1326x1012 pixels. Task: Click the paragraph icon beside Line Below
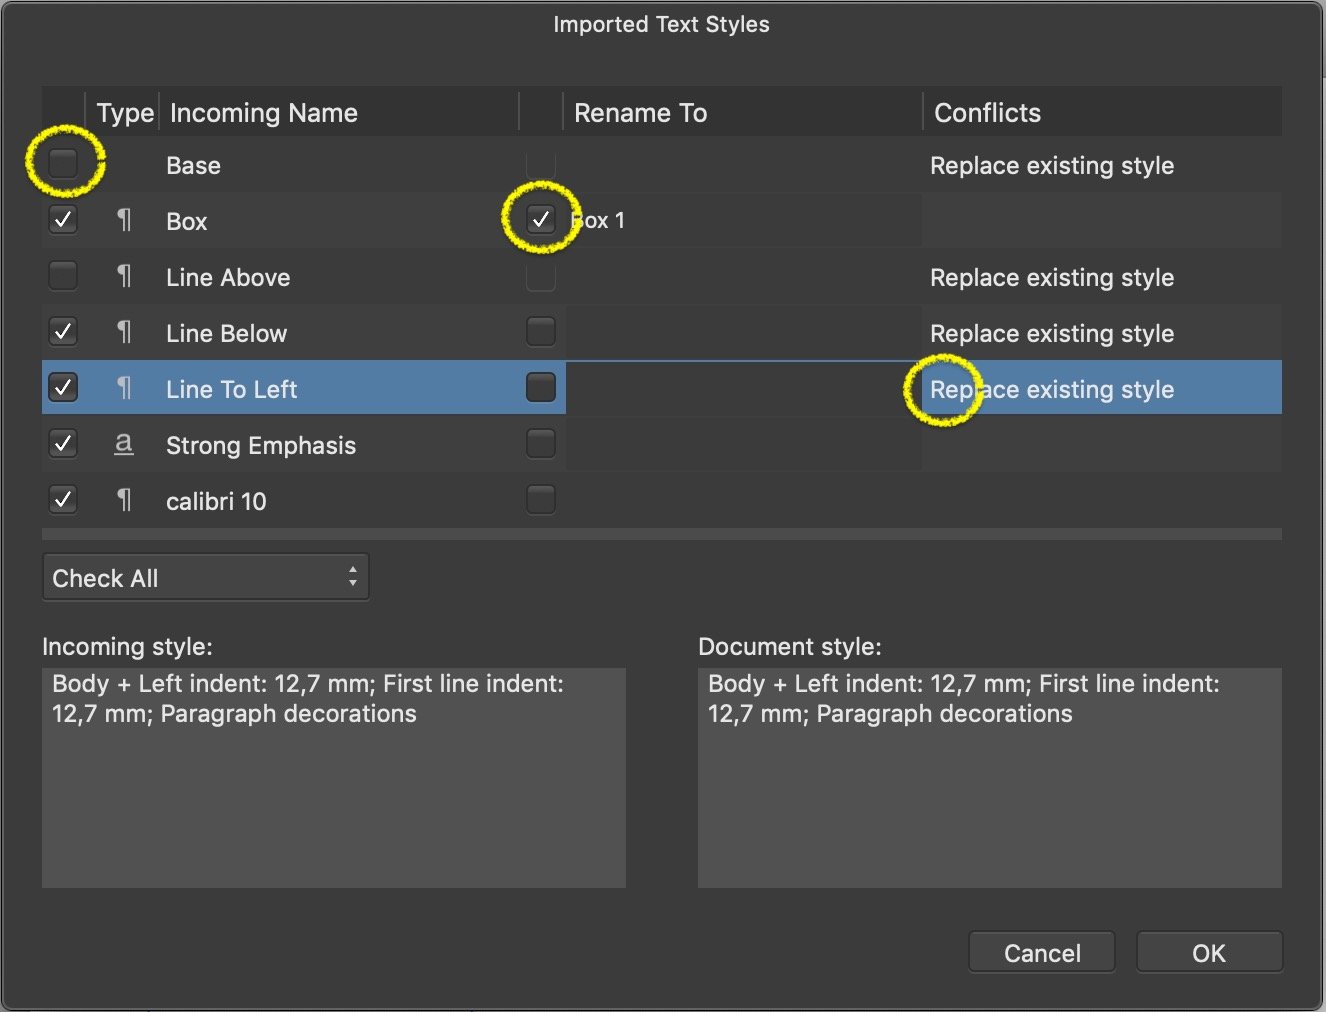pyautogui.click(x=124, y=332)
